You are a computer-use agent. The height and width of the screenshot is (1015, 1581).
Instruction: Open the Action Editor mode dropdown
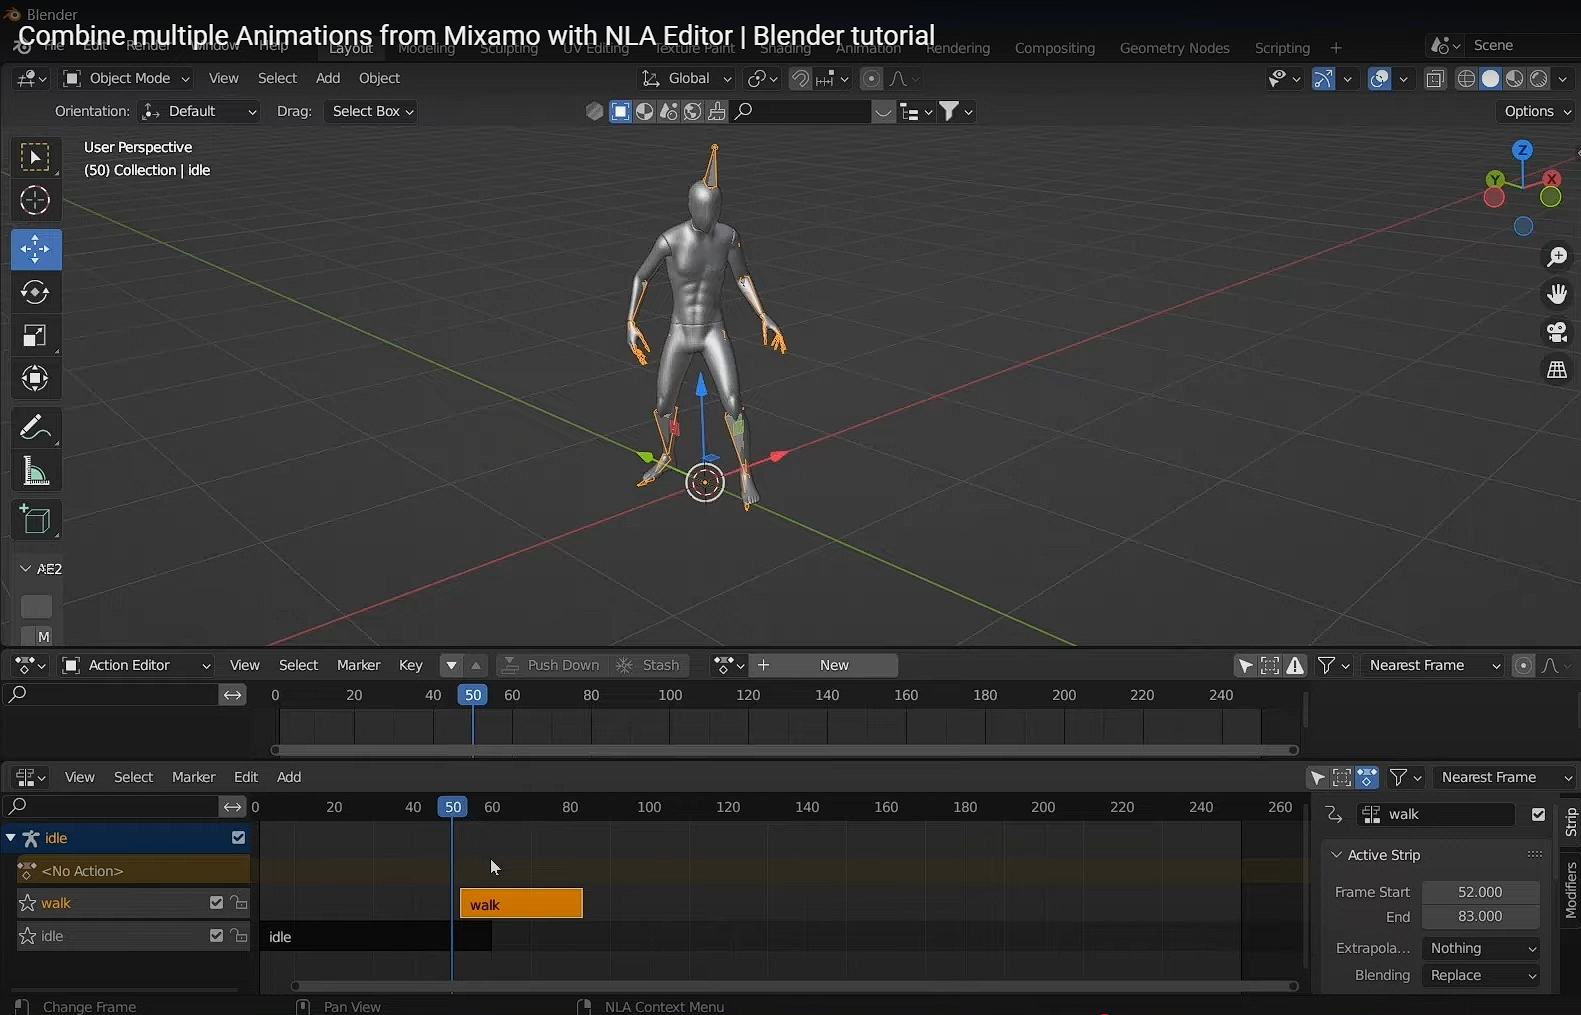[x=136, y=665]
